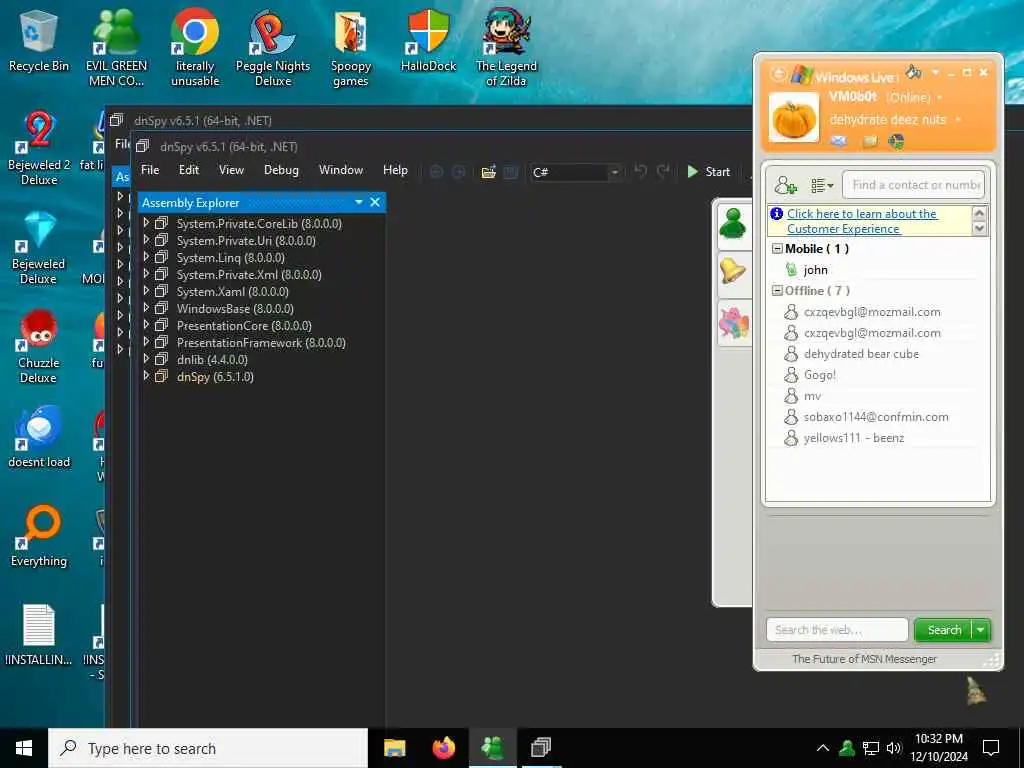Click the Add a contact icon in Messenger
The image size is (1024, 768).
coord(785,185)
